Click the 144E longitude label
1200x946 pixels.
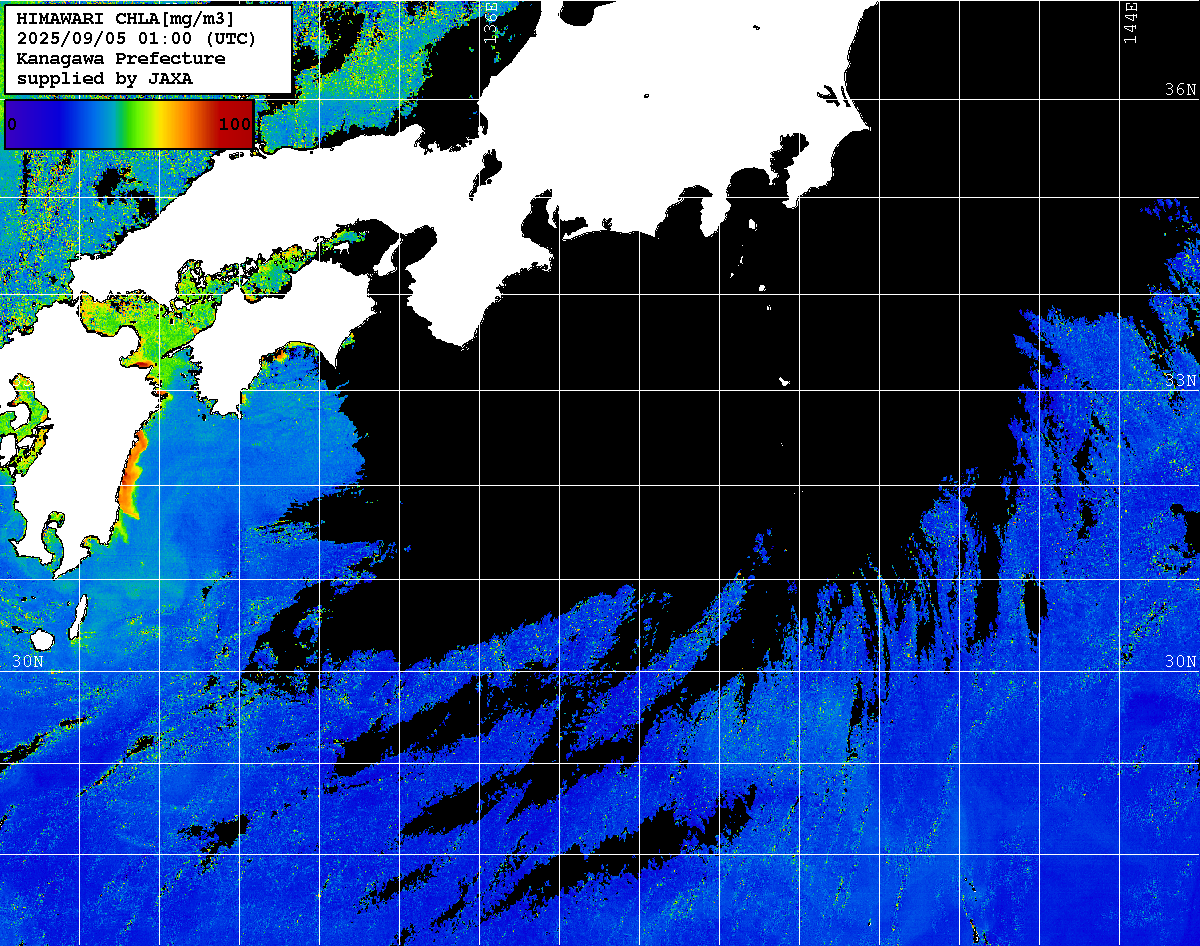point(1130,22)
